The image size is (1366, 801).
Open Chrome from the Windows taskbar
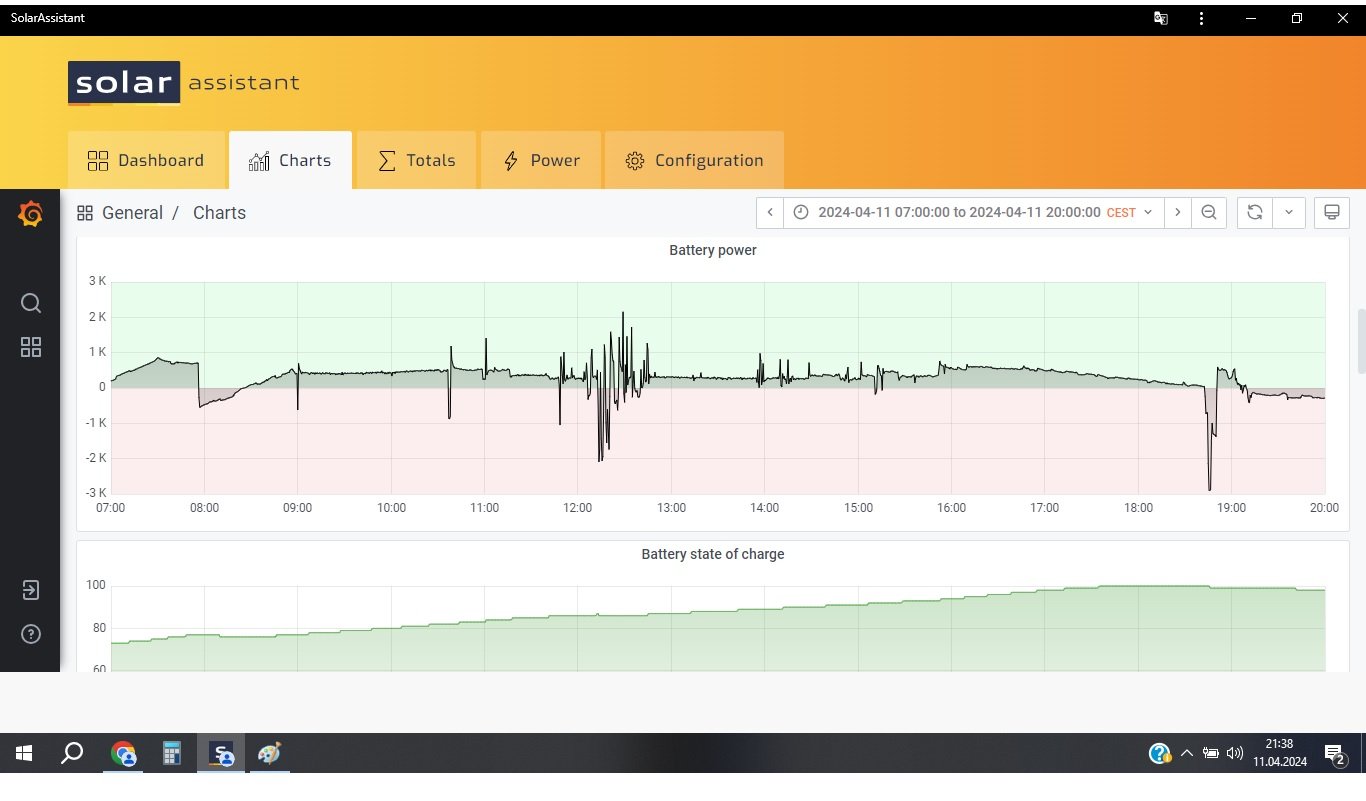click(x=123, y=754)
